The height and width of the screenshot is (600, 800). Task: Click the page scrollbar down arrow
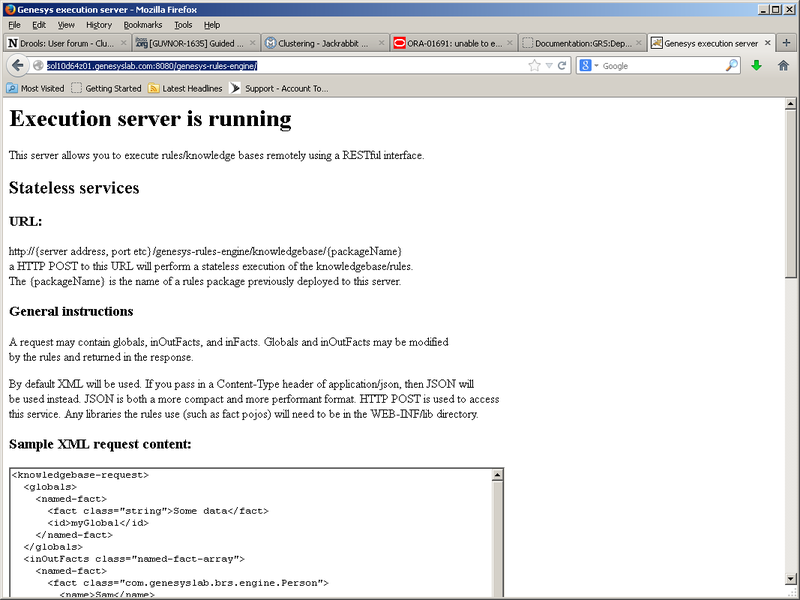(790, 579)
